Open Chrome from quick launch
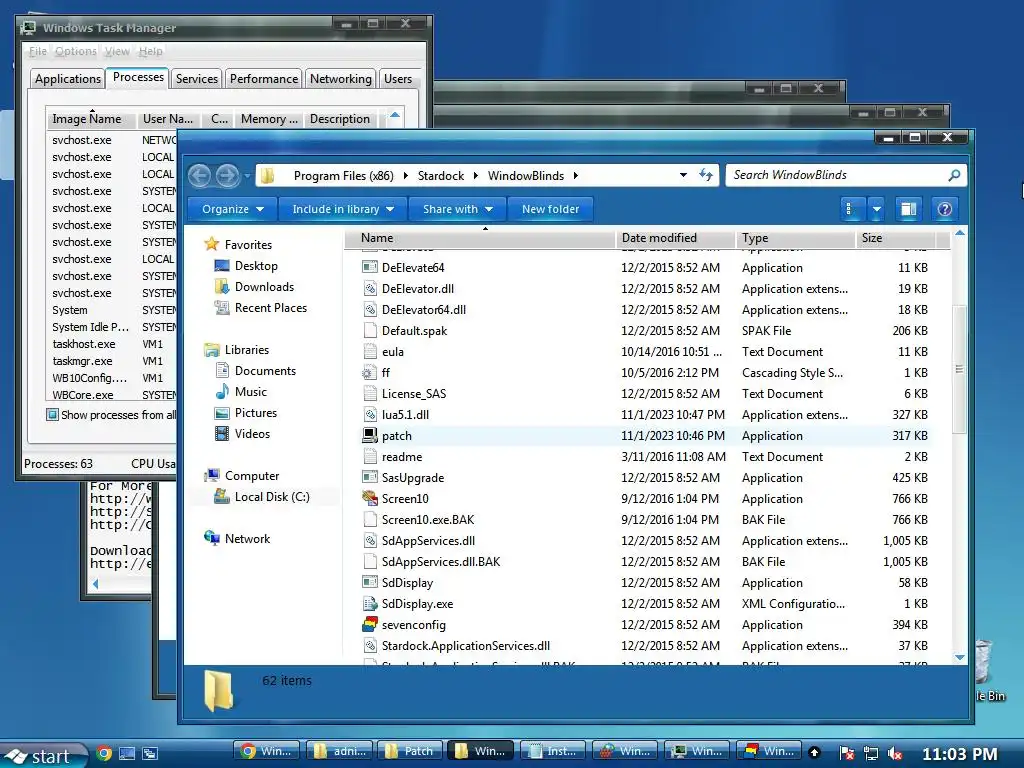The width and height of the screenshot is (1024, 768). (x=104, y=753)
